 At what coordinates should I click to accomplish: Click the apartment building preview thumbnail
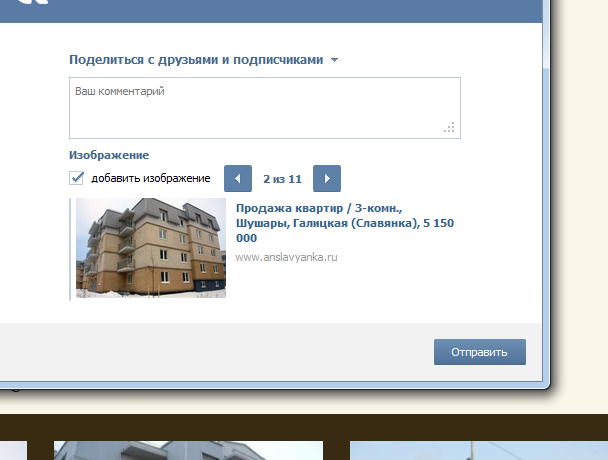[151, 248]
